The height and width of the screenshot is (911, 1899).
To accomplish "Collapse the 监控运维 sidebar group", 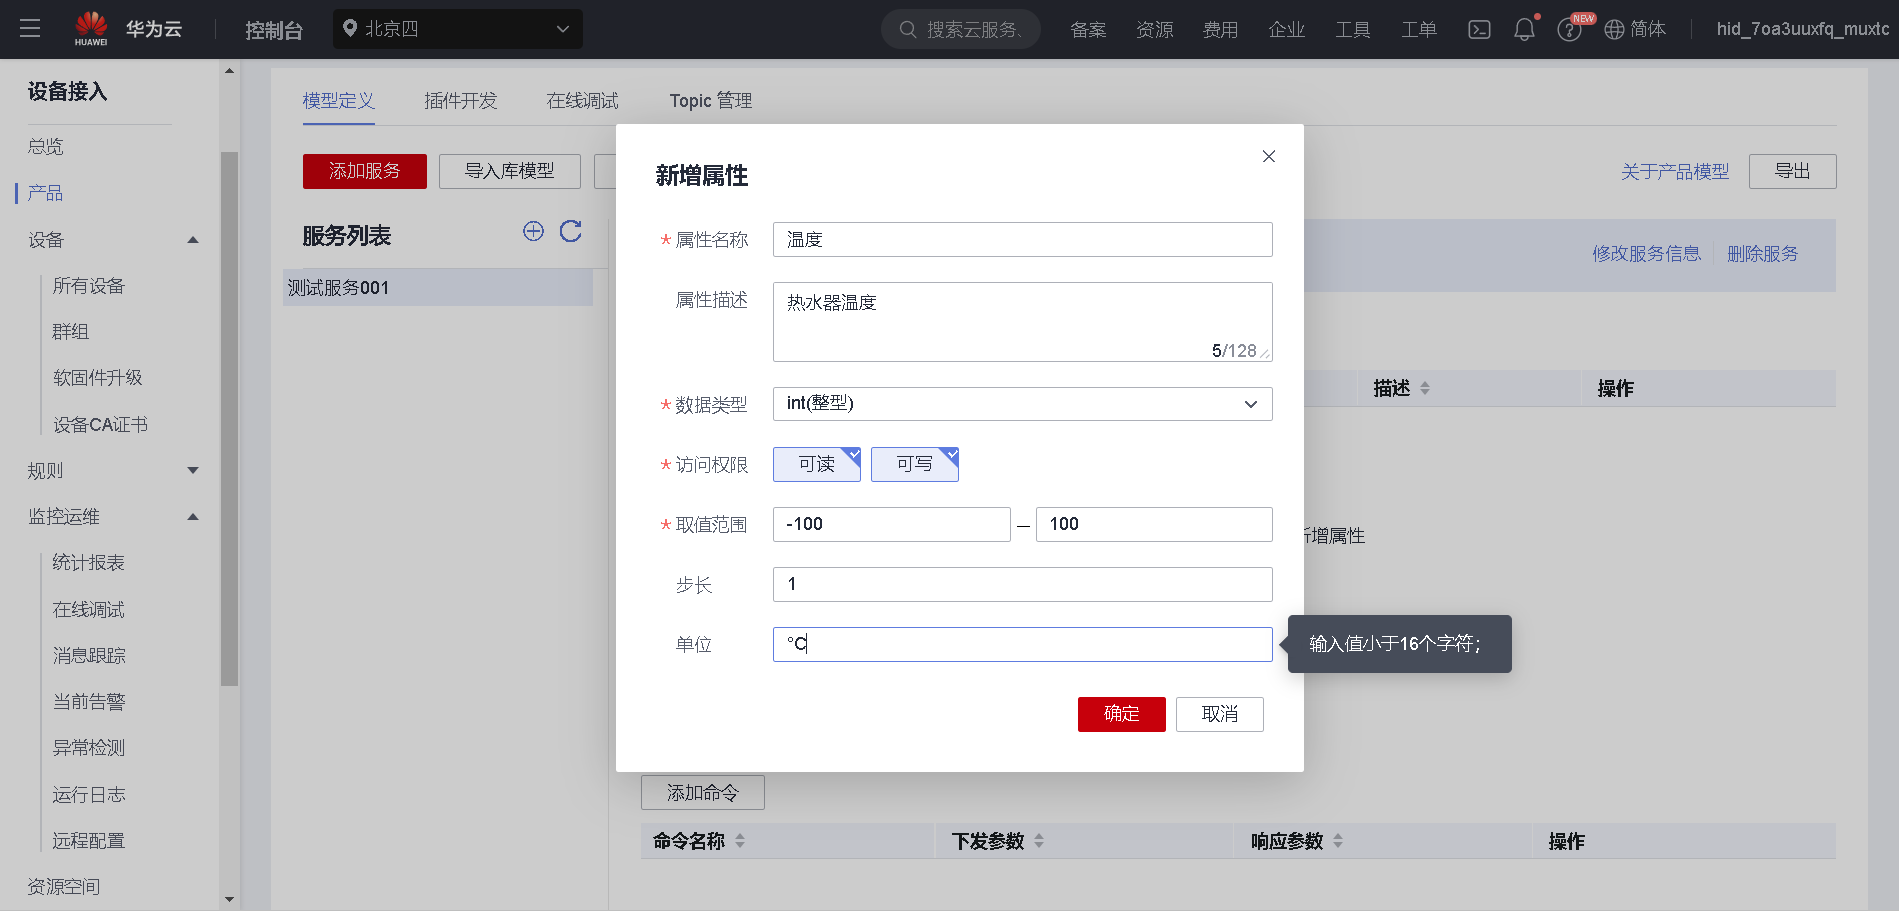I will pyautogui.click(x=193, y=517).
